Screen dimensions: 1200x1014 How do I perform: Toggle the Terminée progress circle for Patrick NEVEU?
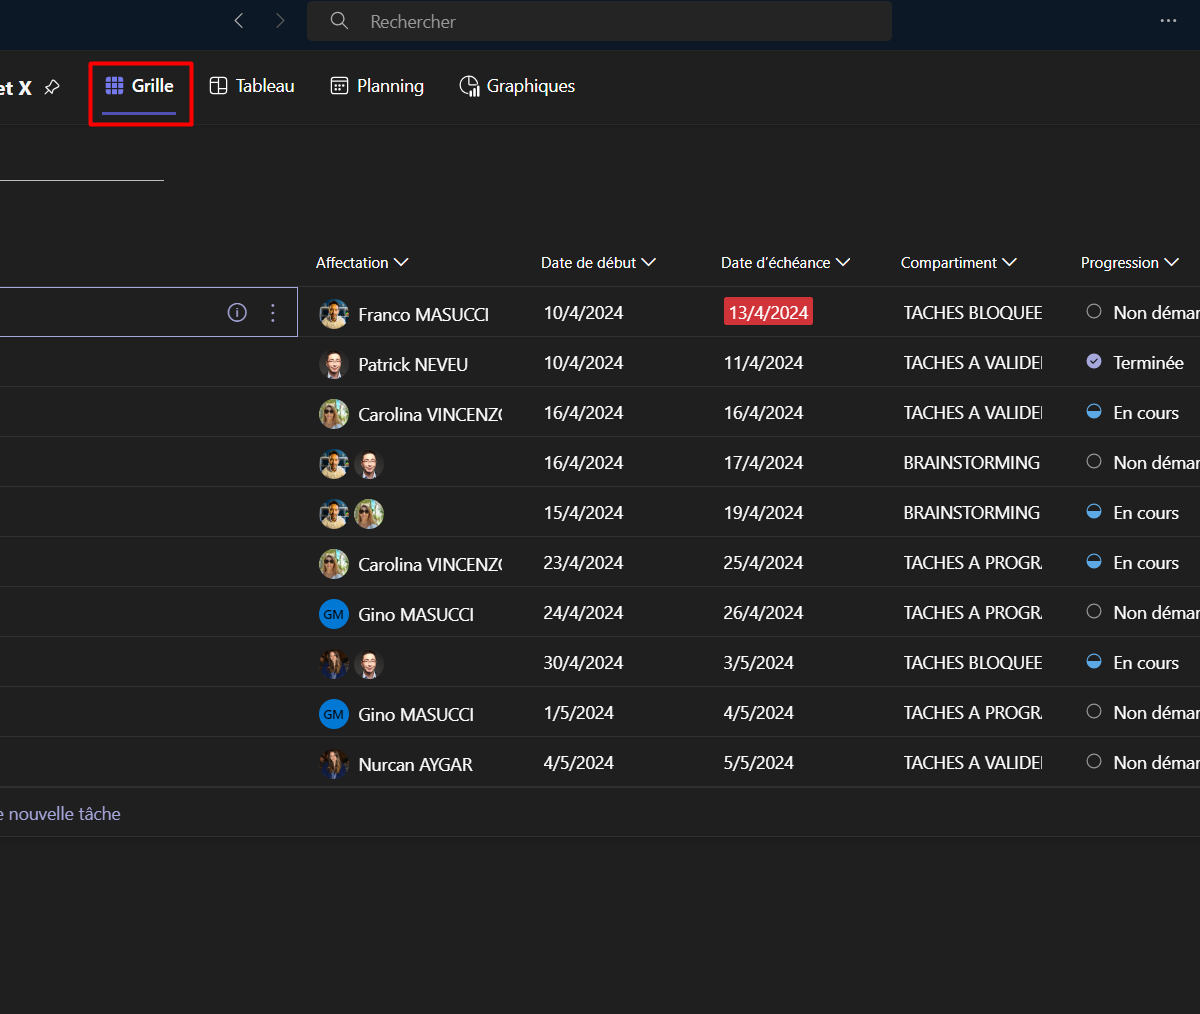(x=1094, y=362)
